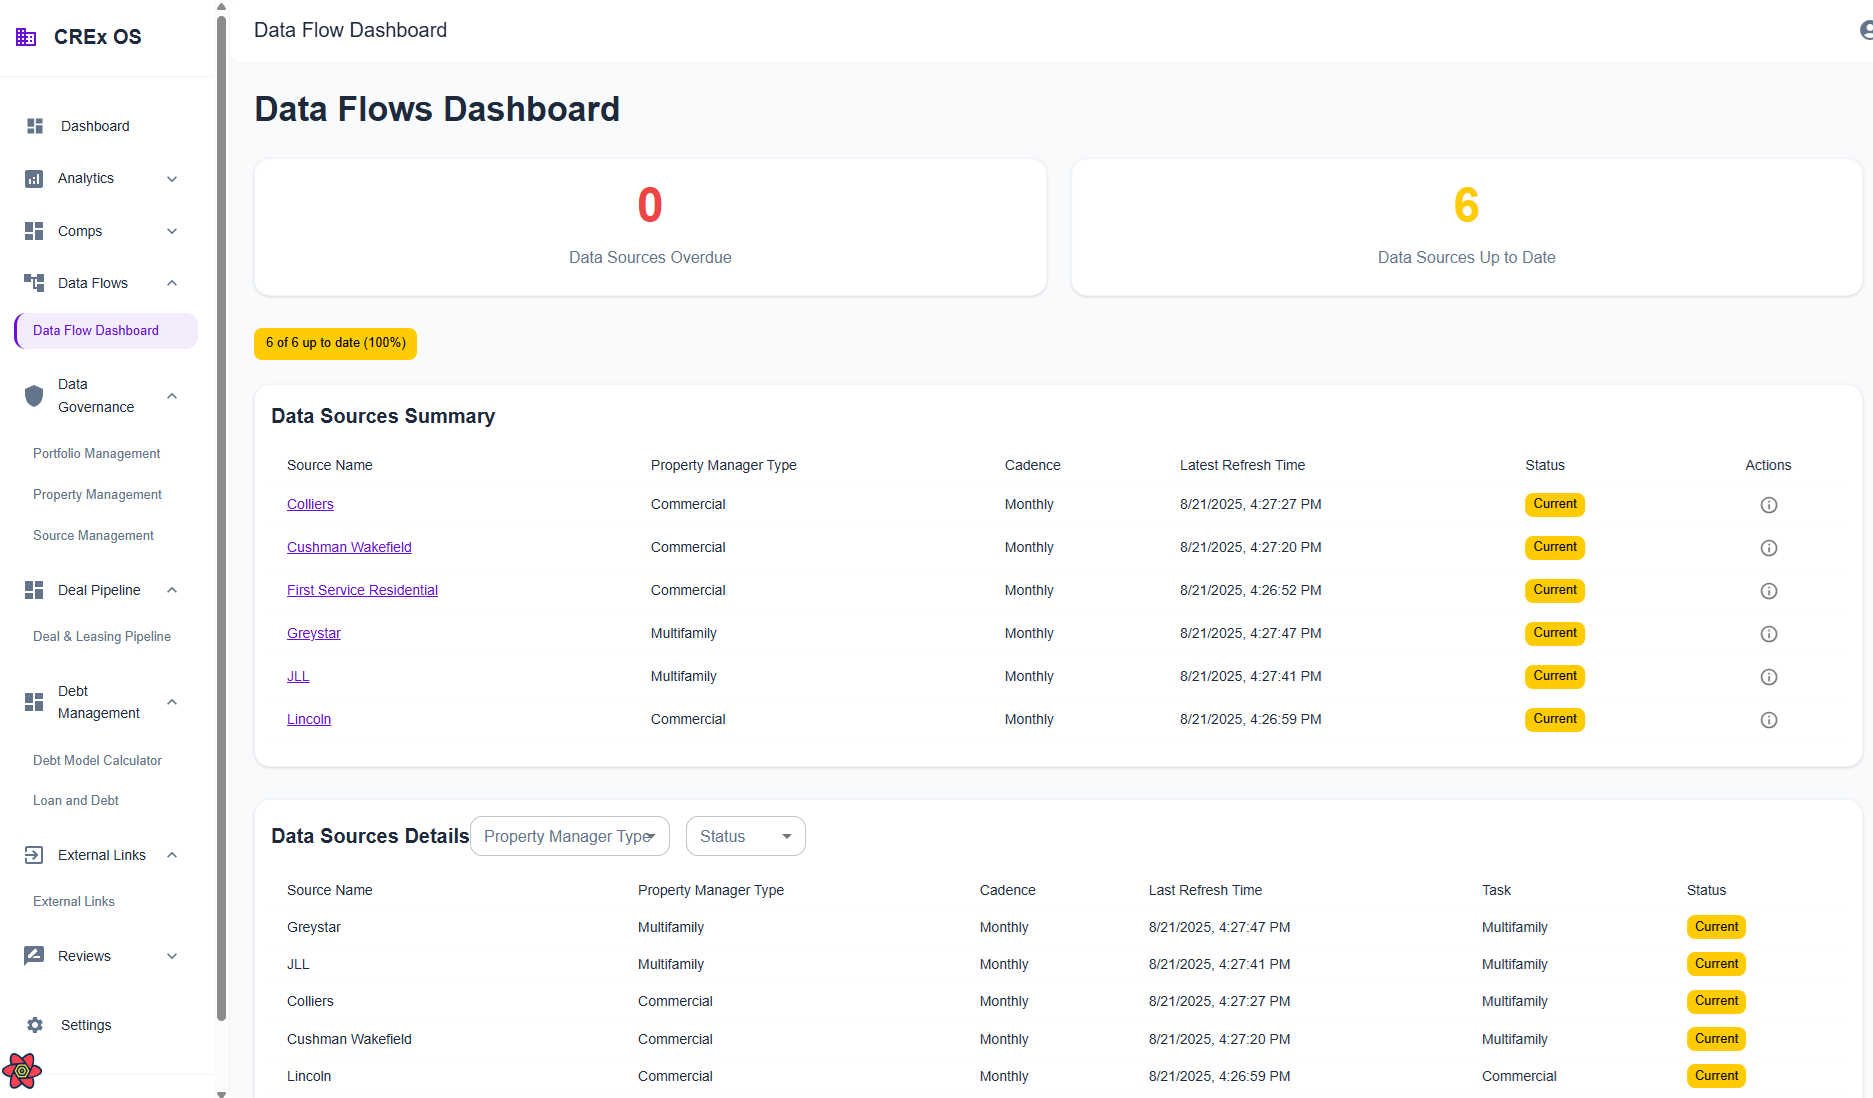Open the React Query devtools flower icon

(22, 1071)
